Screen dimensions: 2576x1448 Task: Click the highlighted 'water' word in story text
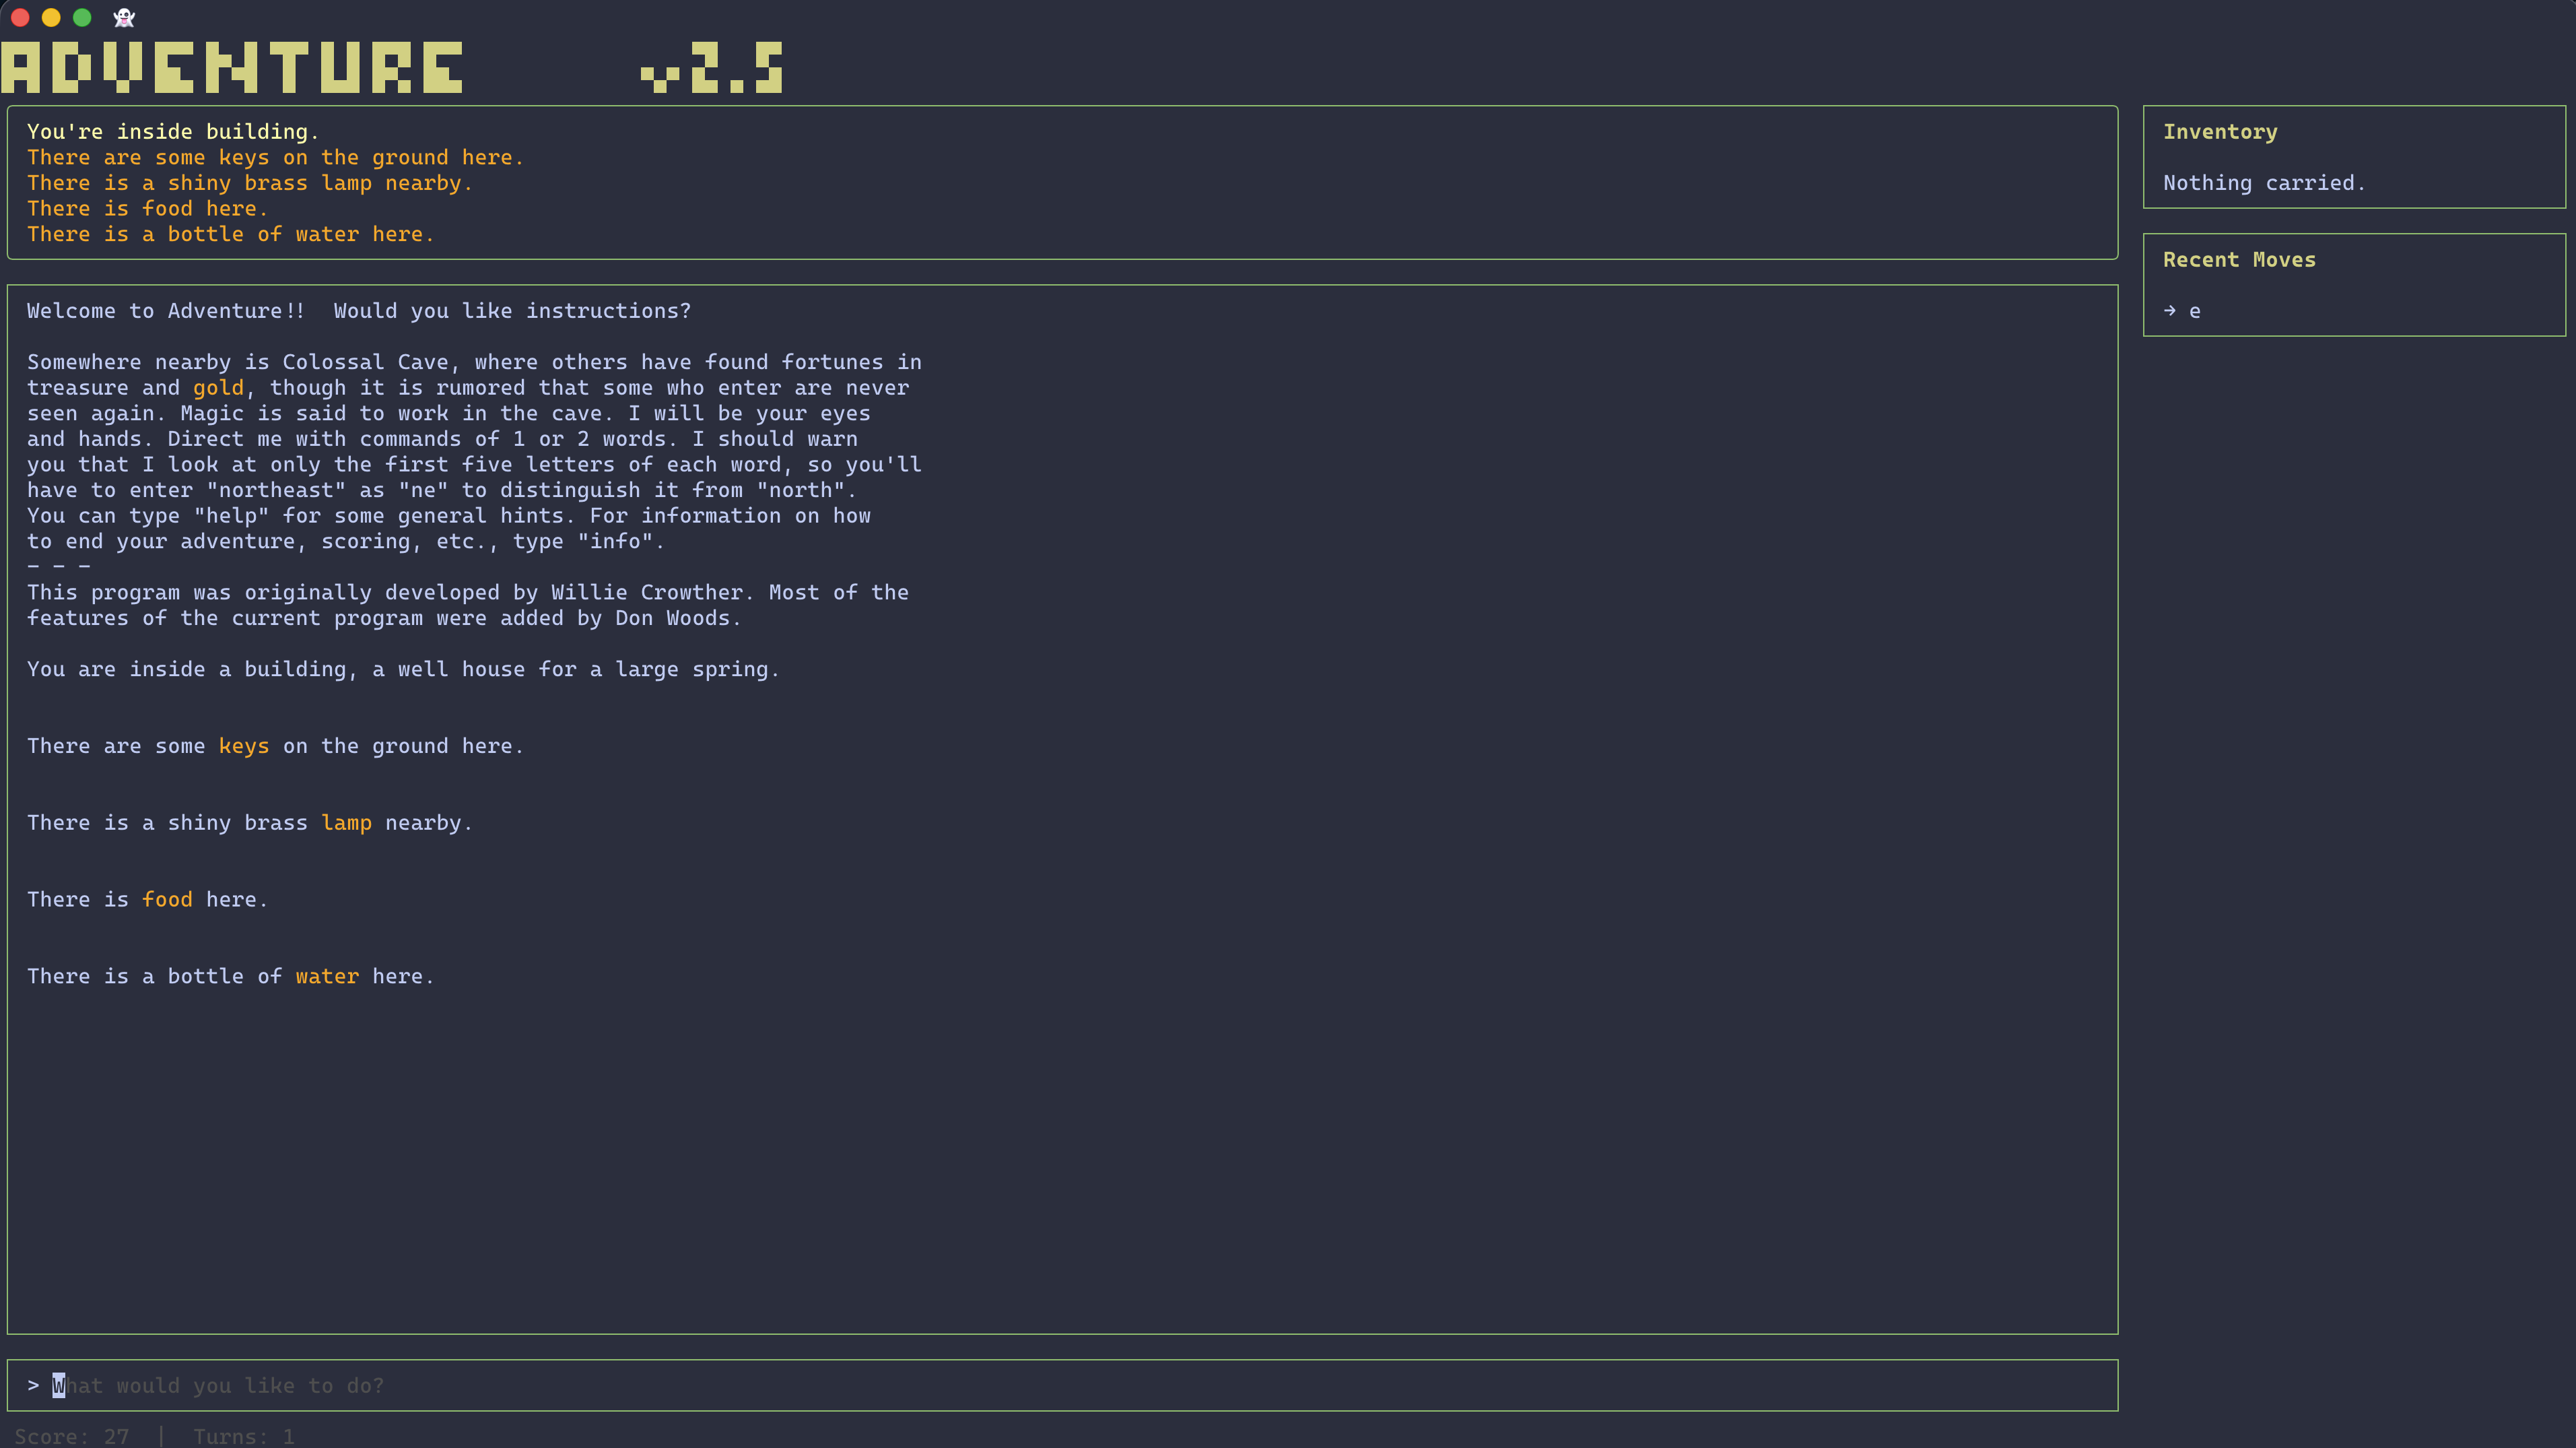[327, 976]
